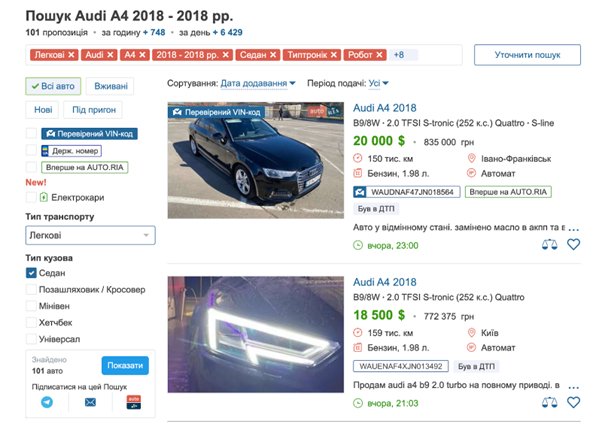Viewport: 602px width, 427px height.
Task: Open the black Audi A4 photo
Action: pyautogui.click(x=256, y=161)
